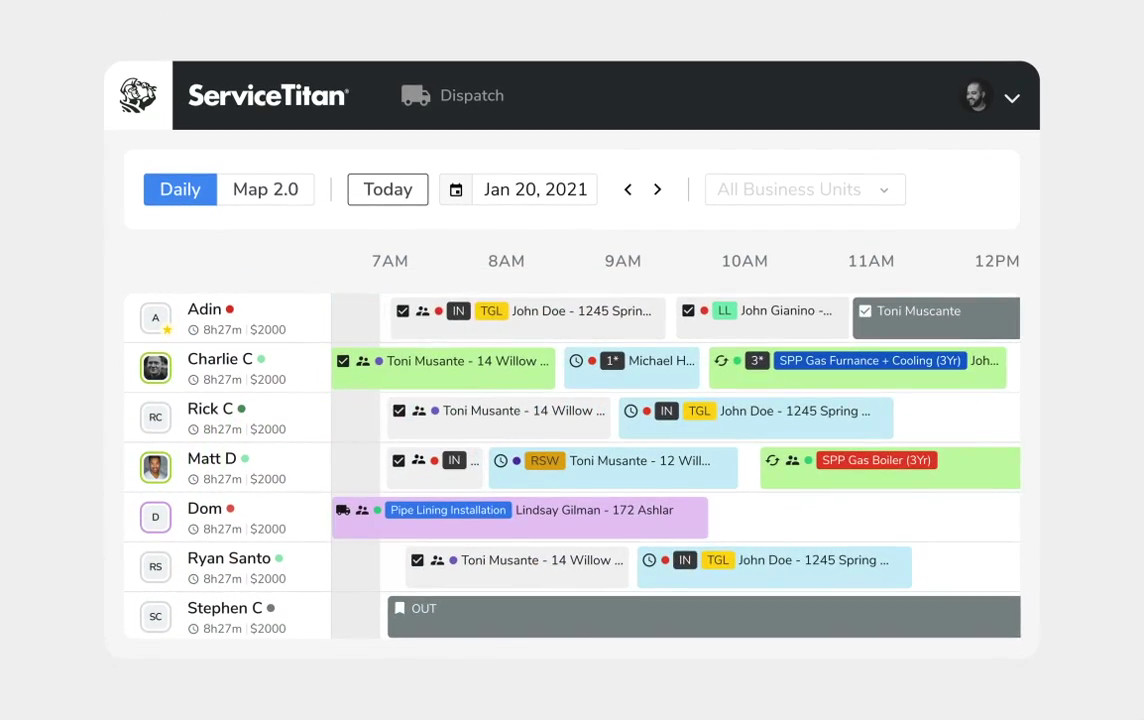Toggle checkbox on Charlie C's Toni Musante job
This screenshot has height=720, width=1144.
(343, 361)
